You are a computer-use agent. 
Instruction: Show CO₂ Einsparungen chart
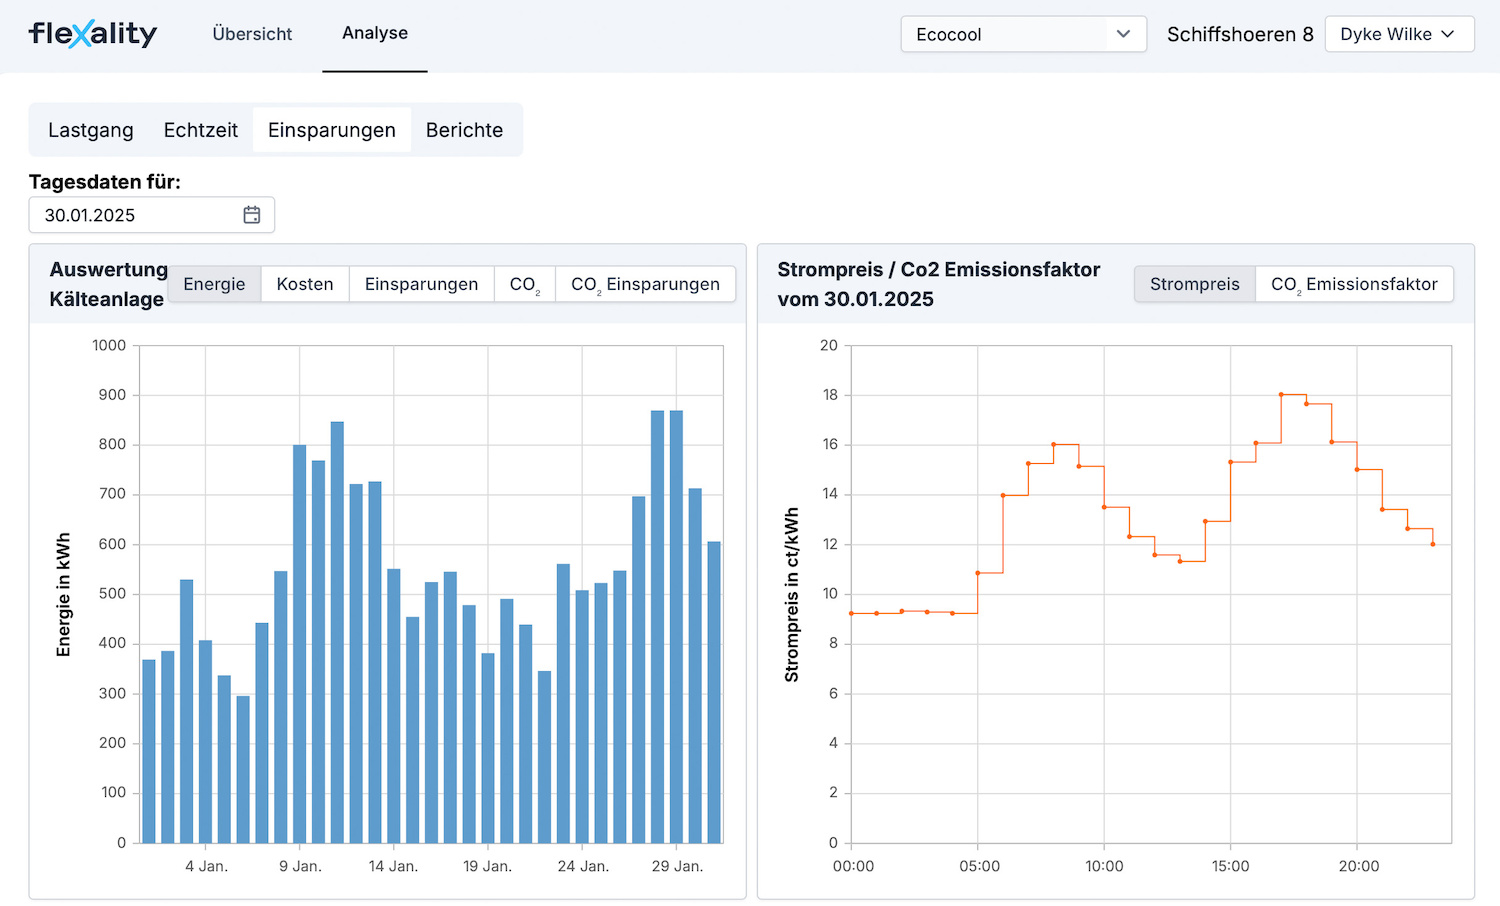[x=645, y=284]
